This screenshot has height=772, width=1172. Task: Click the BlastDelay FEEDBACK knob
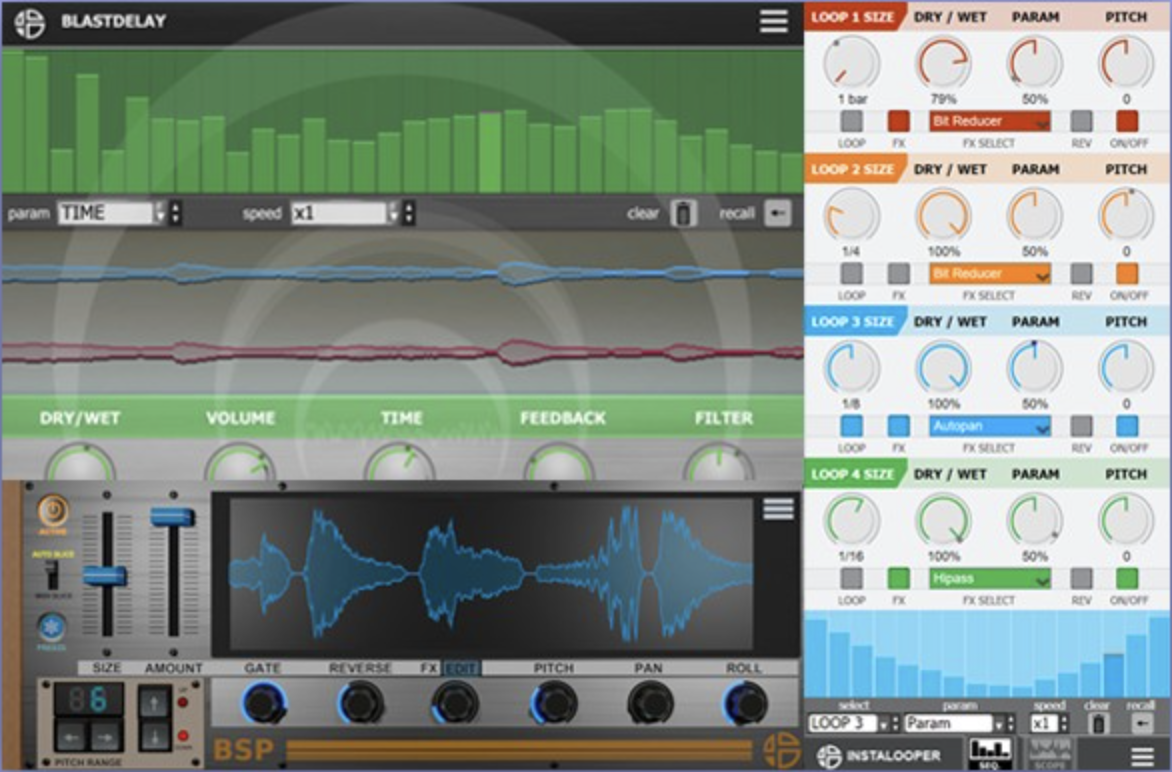(559, 463)
